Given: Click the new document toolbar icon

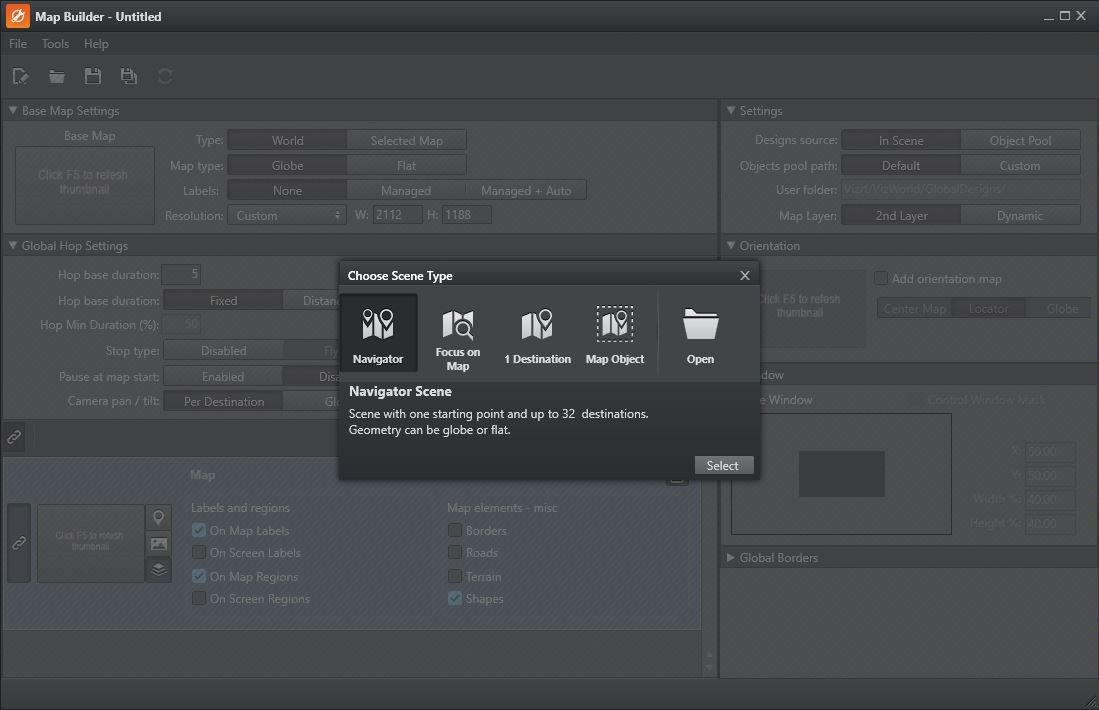Looking at the screenshot, I should (21, 76).
